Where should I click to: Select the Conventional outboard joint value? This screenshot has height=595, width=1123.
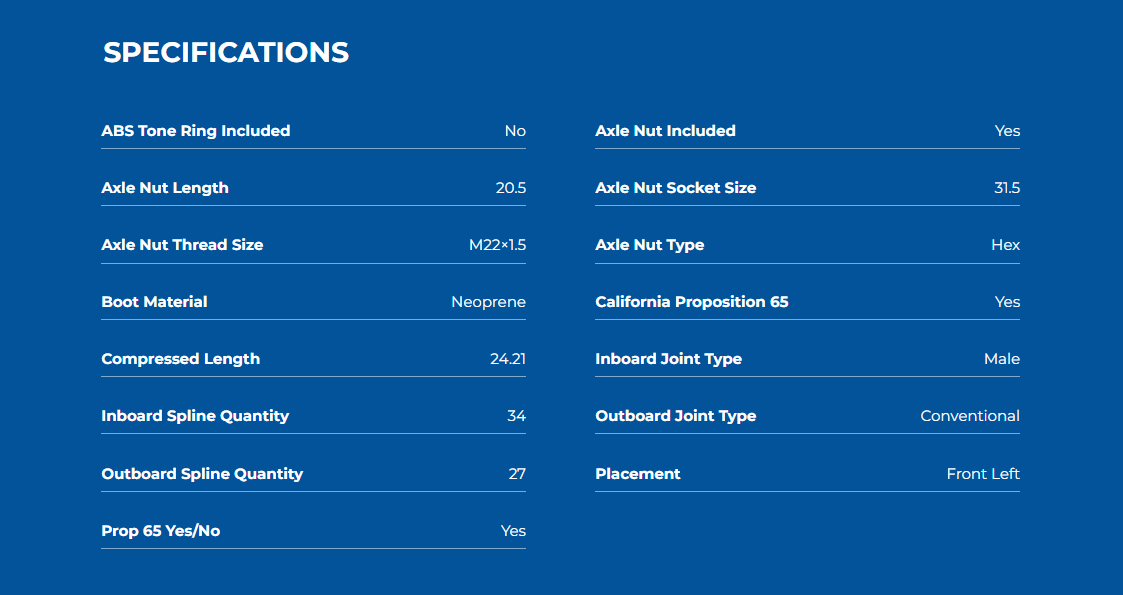[970, 416]
